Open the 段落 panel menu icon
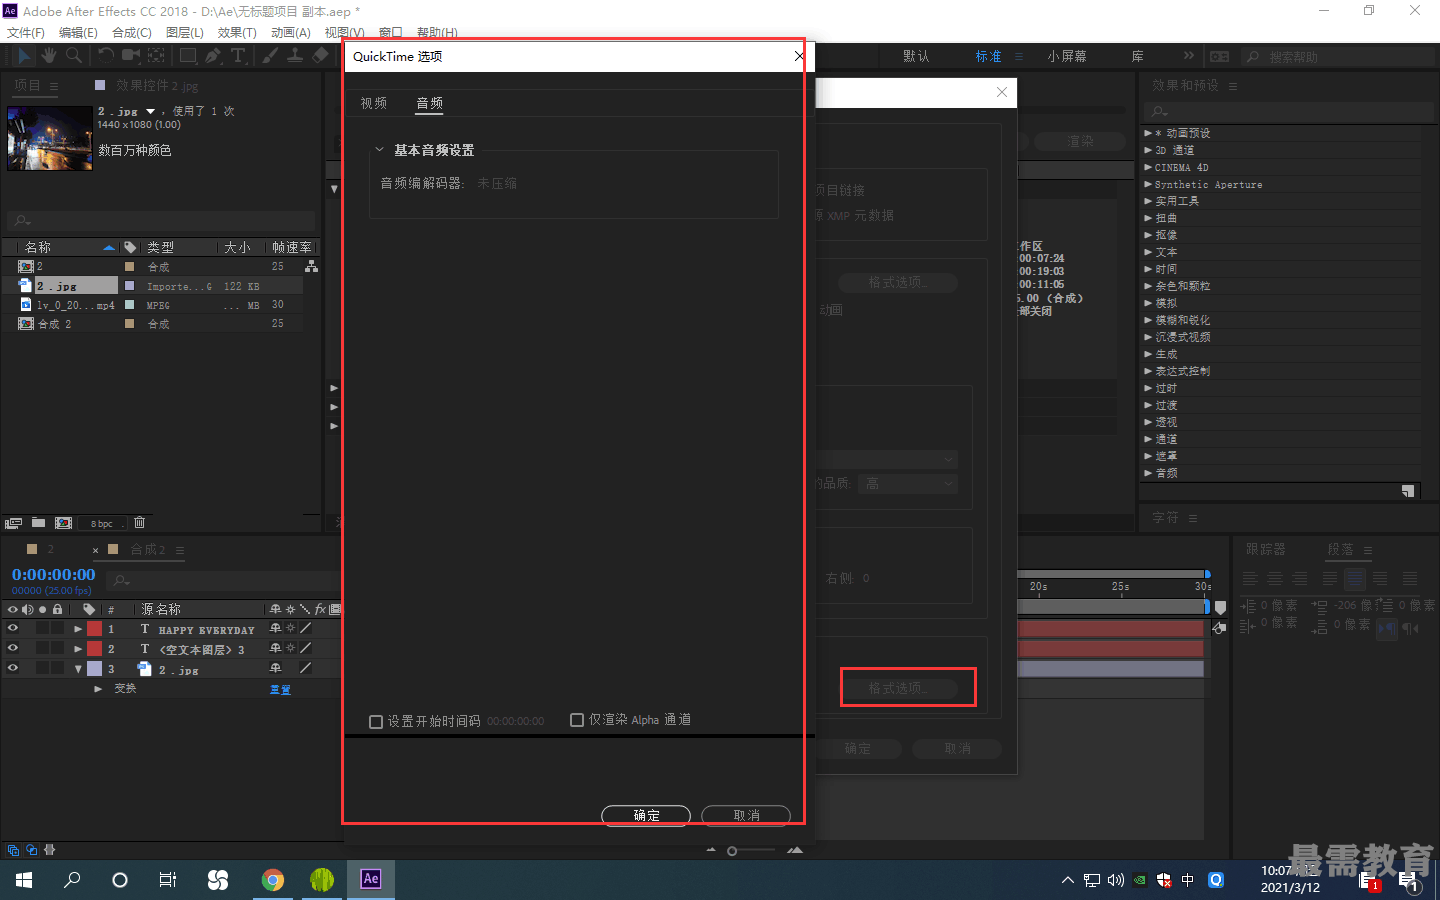Screen dimensions: 1440x900 (x=1367, y=551)
